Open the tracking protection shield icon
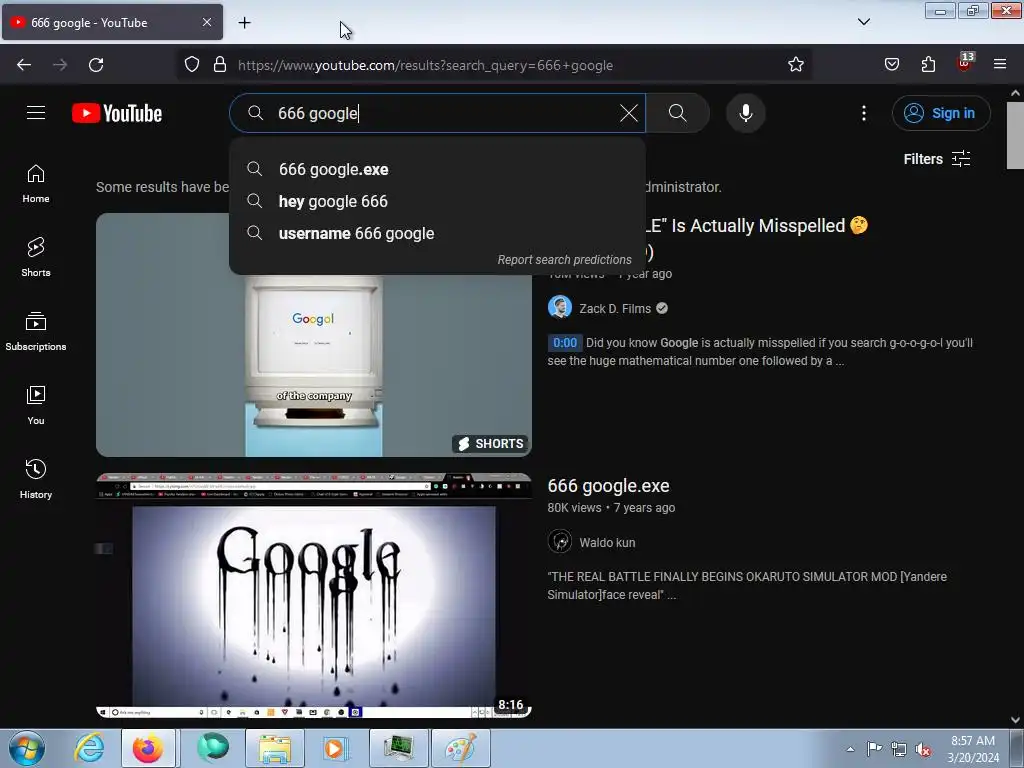 (191, 65)
